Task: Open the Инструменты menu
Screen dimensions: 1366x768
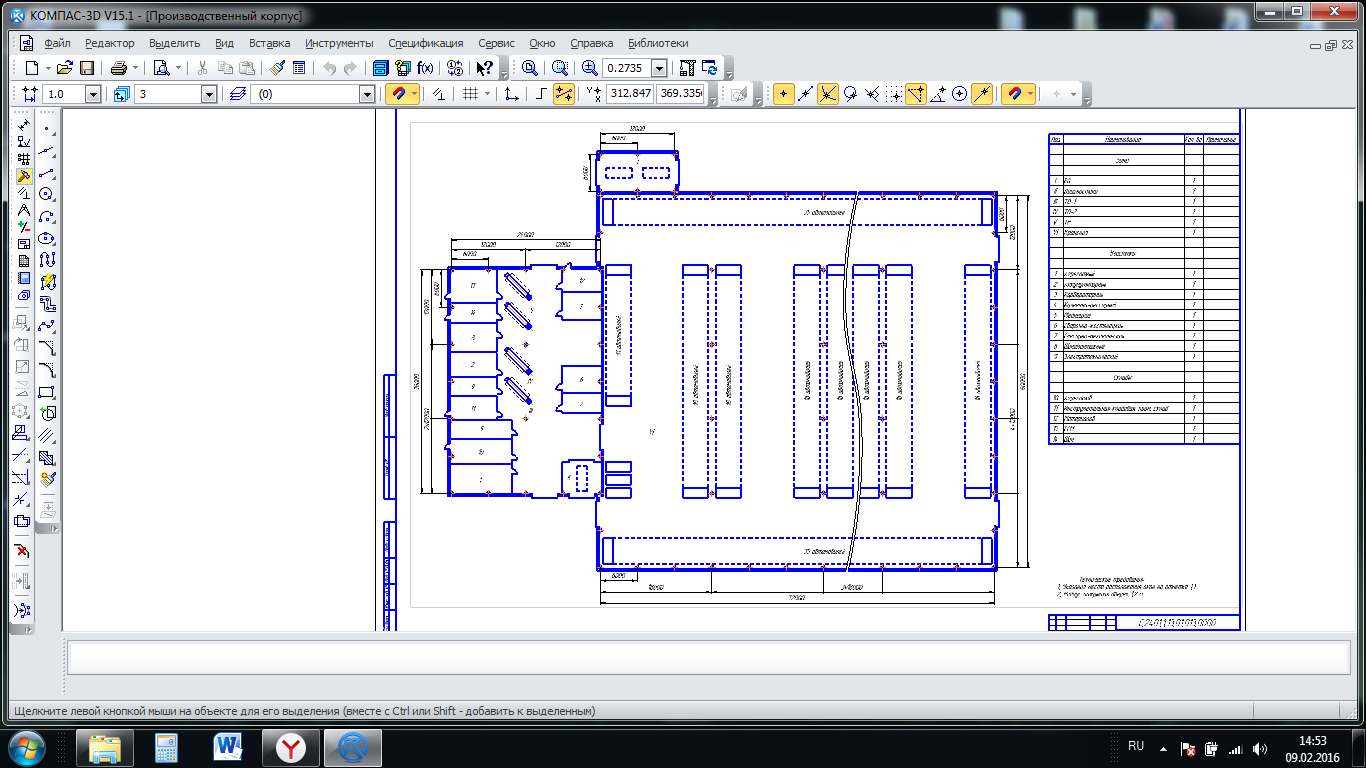Action: click(340, 43)
